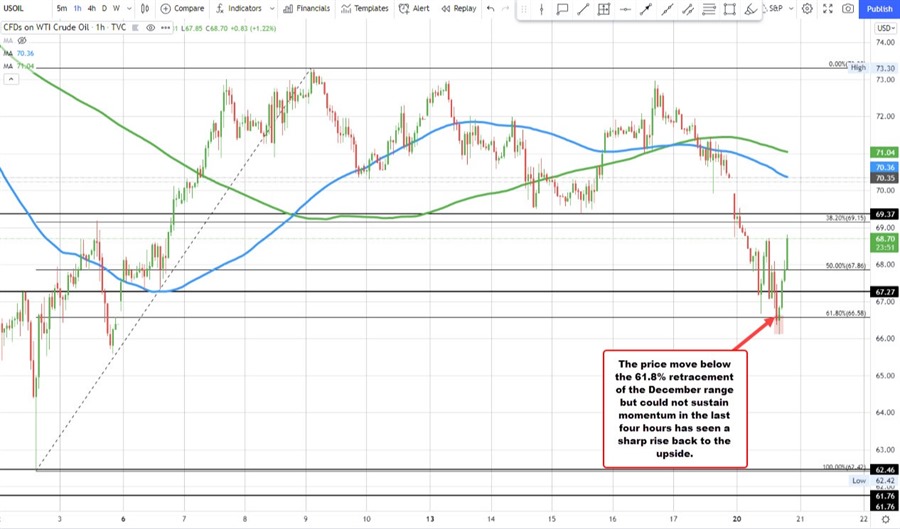Click the Indicators fx icon
This screenshot has height=529, width=900.
(x=220, y=9)
